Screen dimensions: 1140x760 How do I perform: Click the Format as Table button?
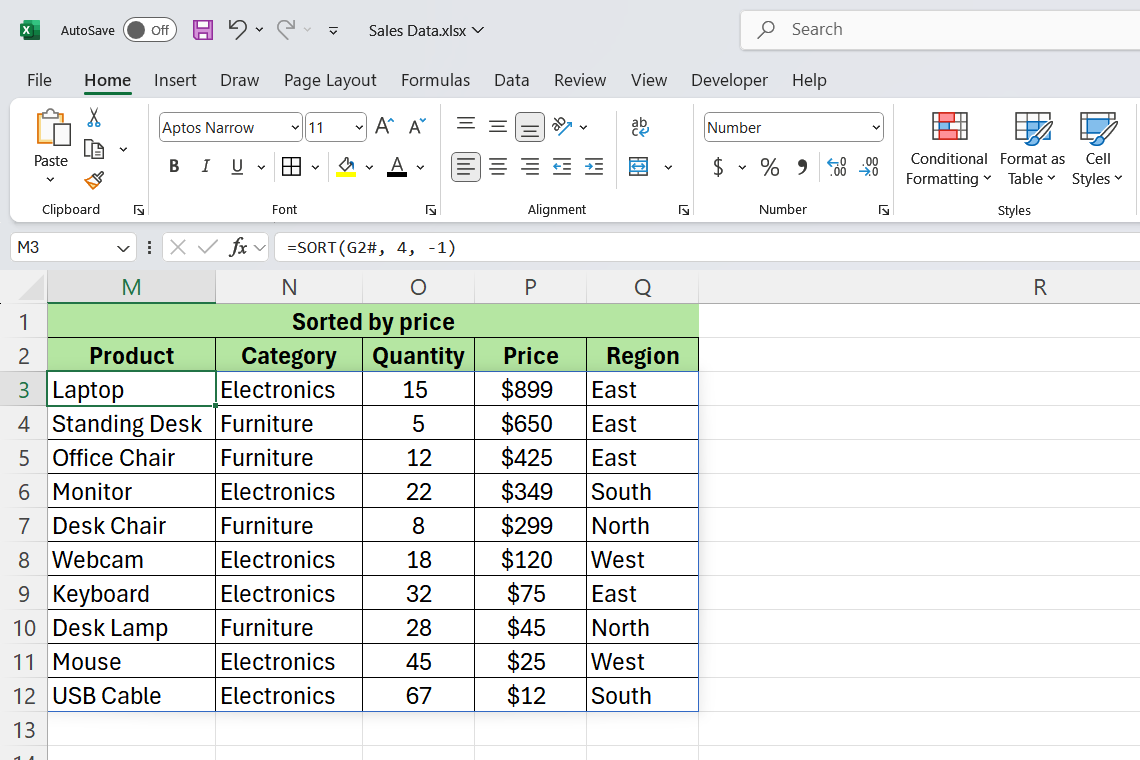click(x=1032, y=150)
